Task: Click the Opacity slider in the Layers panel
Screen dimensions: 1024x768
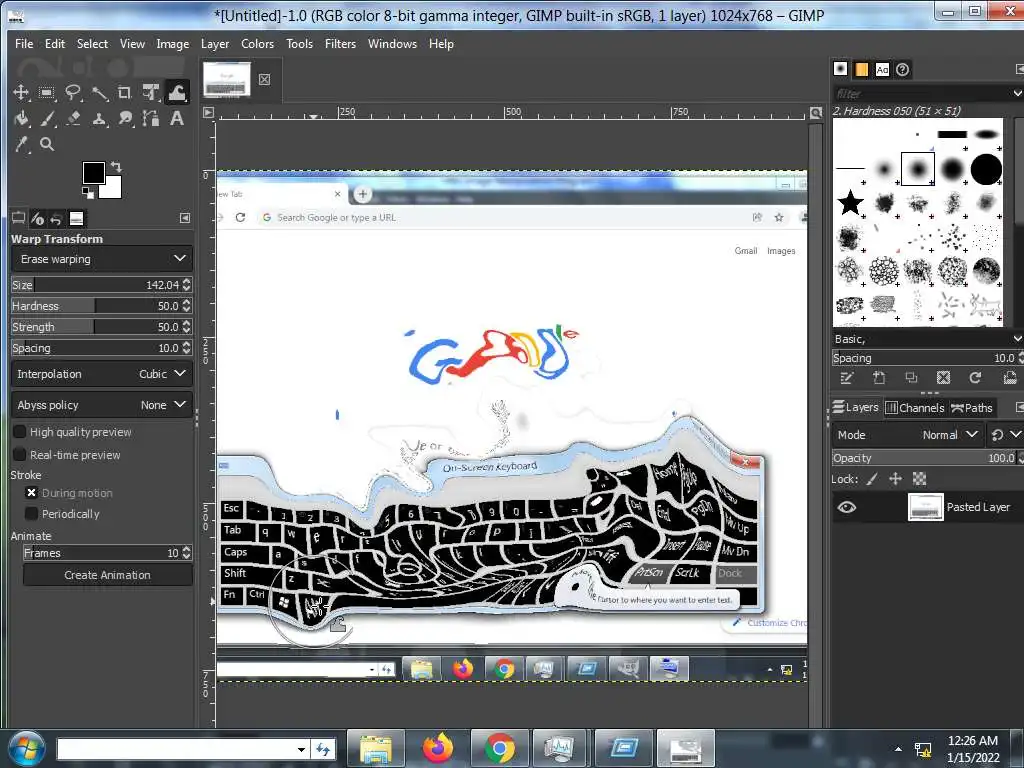Action: 924,458
